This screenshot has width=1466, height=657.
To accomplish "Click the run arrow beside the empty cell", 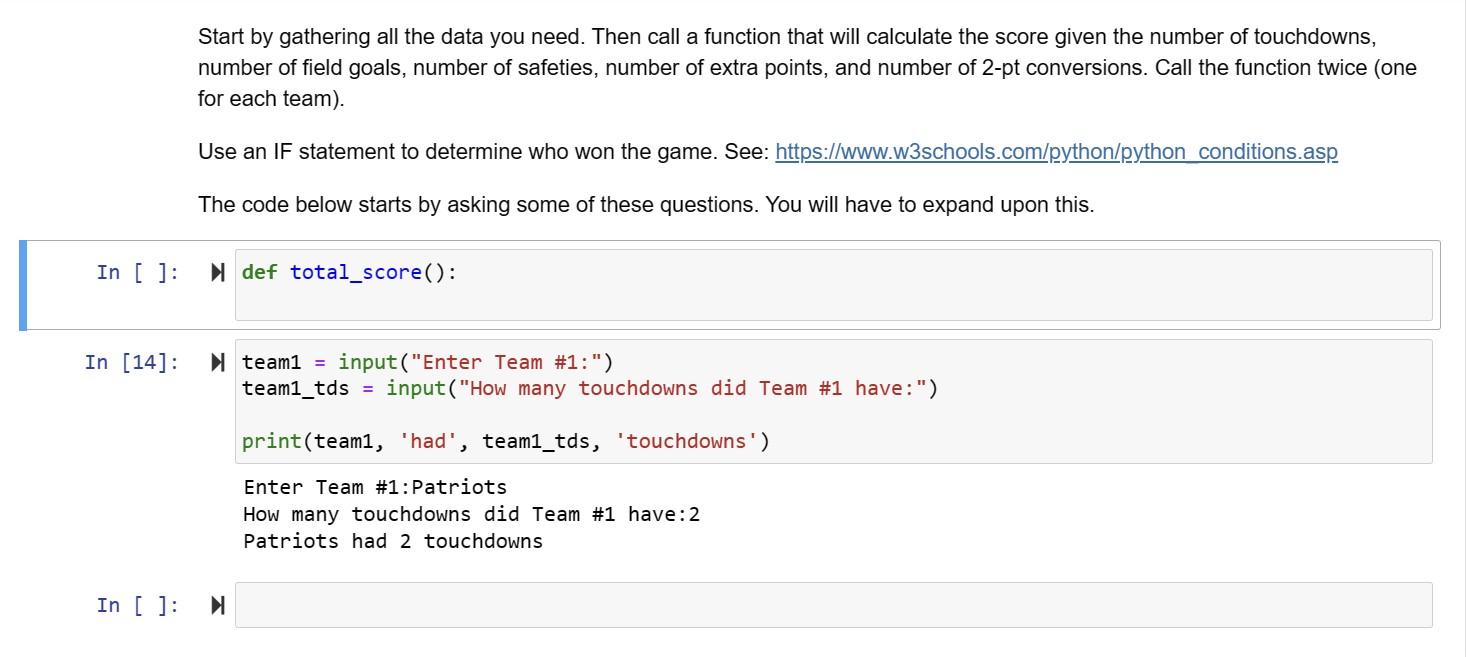I will tap(217, 604).
